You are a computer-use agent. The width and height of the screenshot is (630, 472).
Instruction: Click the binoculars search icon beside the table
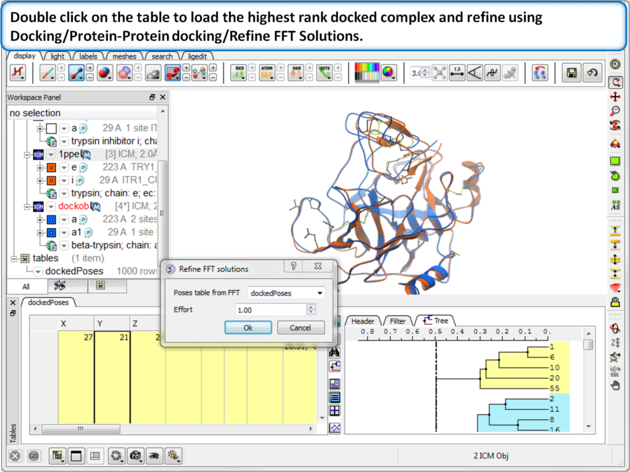click(335, 353)
